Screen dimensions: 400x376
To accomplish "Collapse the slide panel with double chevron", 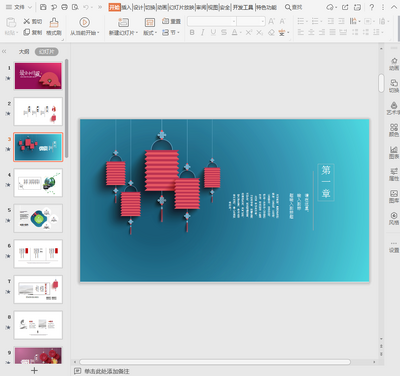I will (x=4, y=51).
